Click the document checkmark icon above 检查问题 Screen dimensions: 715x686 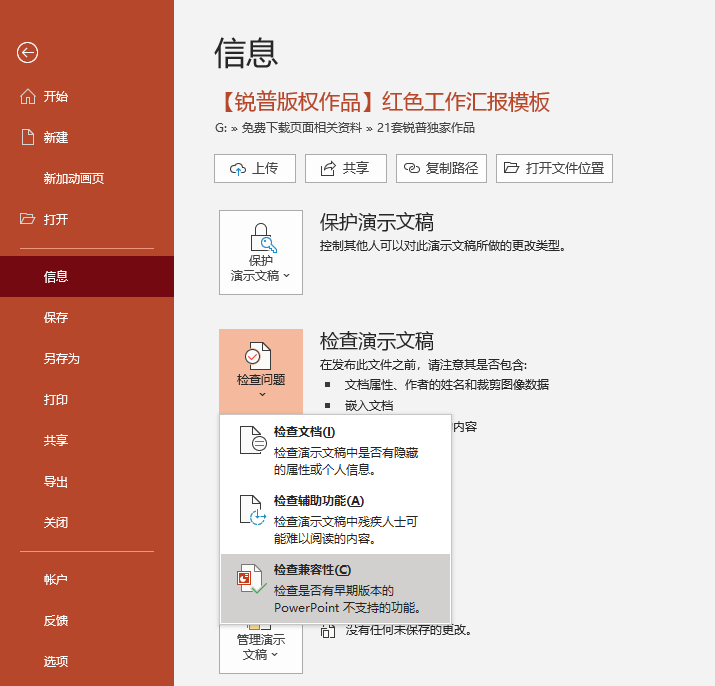(x=258, y=356)
